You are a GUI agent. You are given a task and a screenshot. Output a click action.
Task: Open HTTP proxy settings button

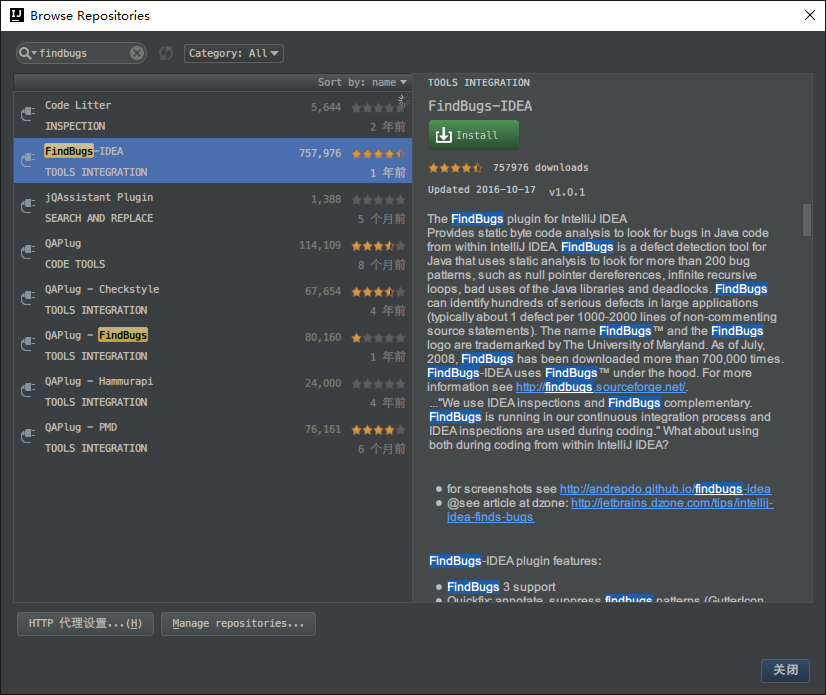click(85, 624)
